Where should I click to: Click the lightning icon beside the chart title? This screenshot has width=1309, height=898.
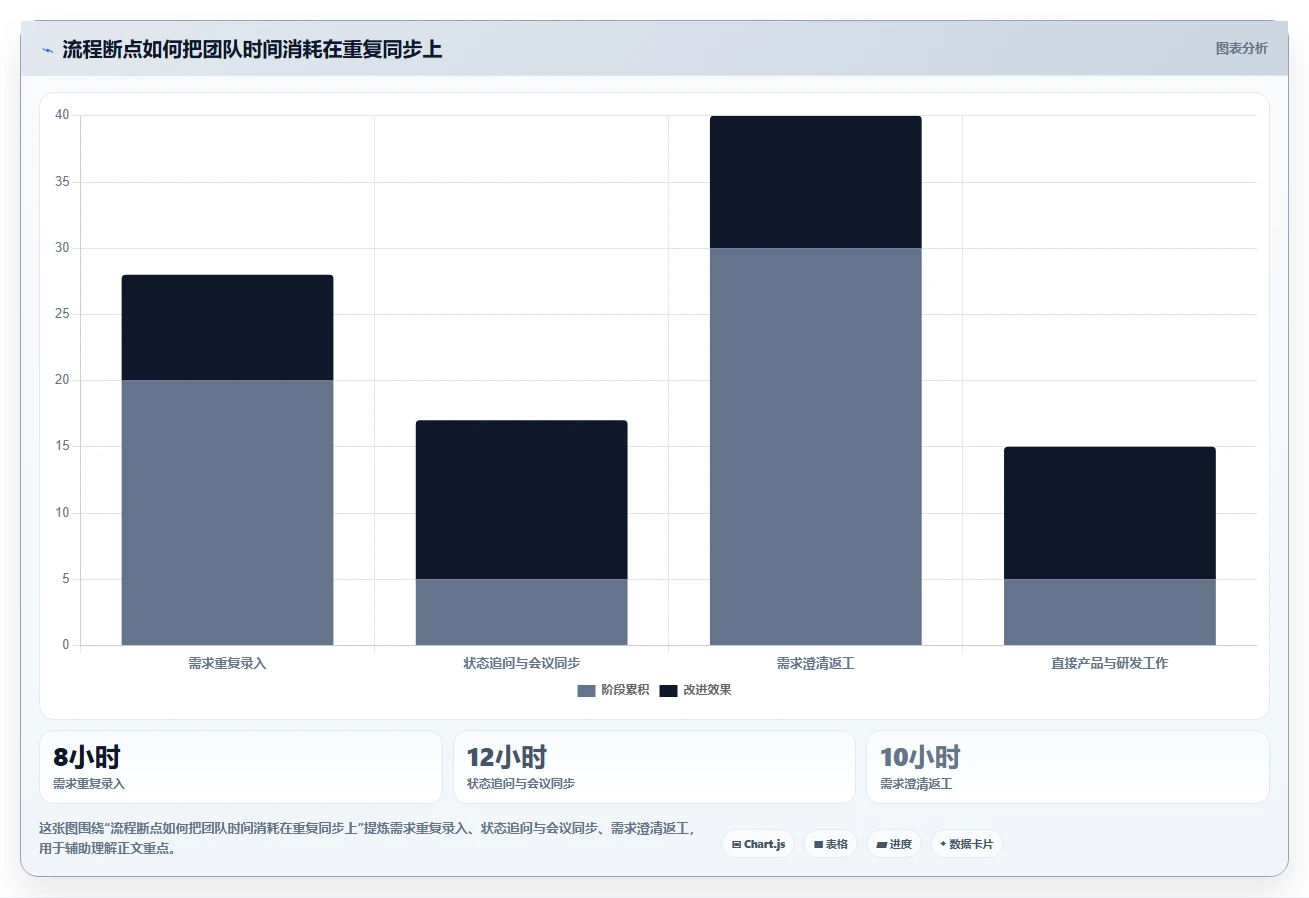[x=47, y=50]
